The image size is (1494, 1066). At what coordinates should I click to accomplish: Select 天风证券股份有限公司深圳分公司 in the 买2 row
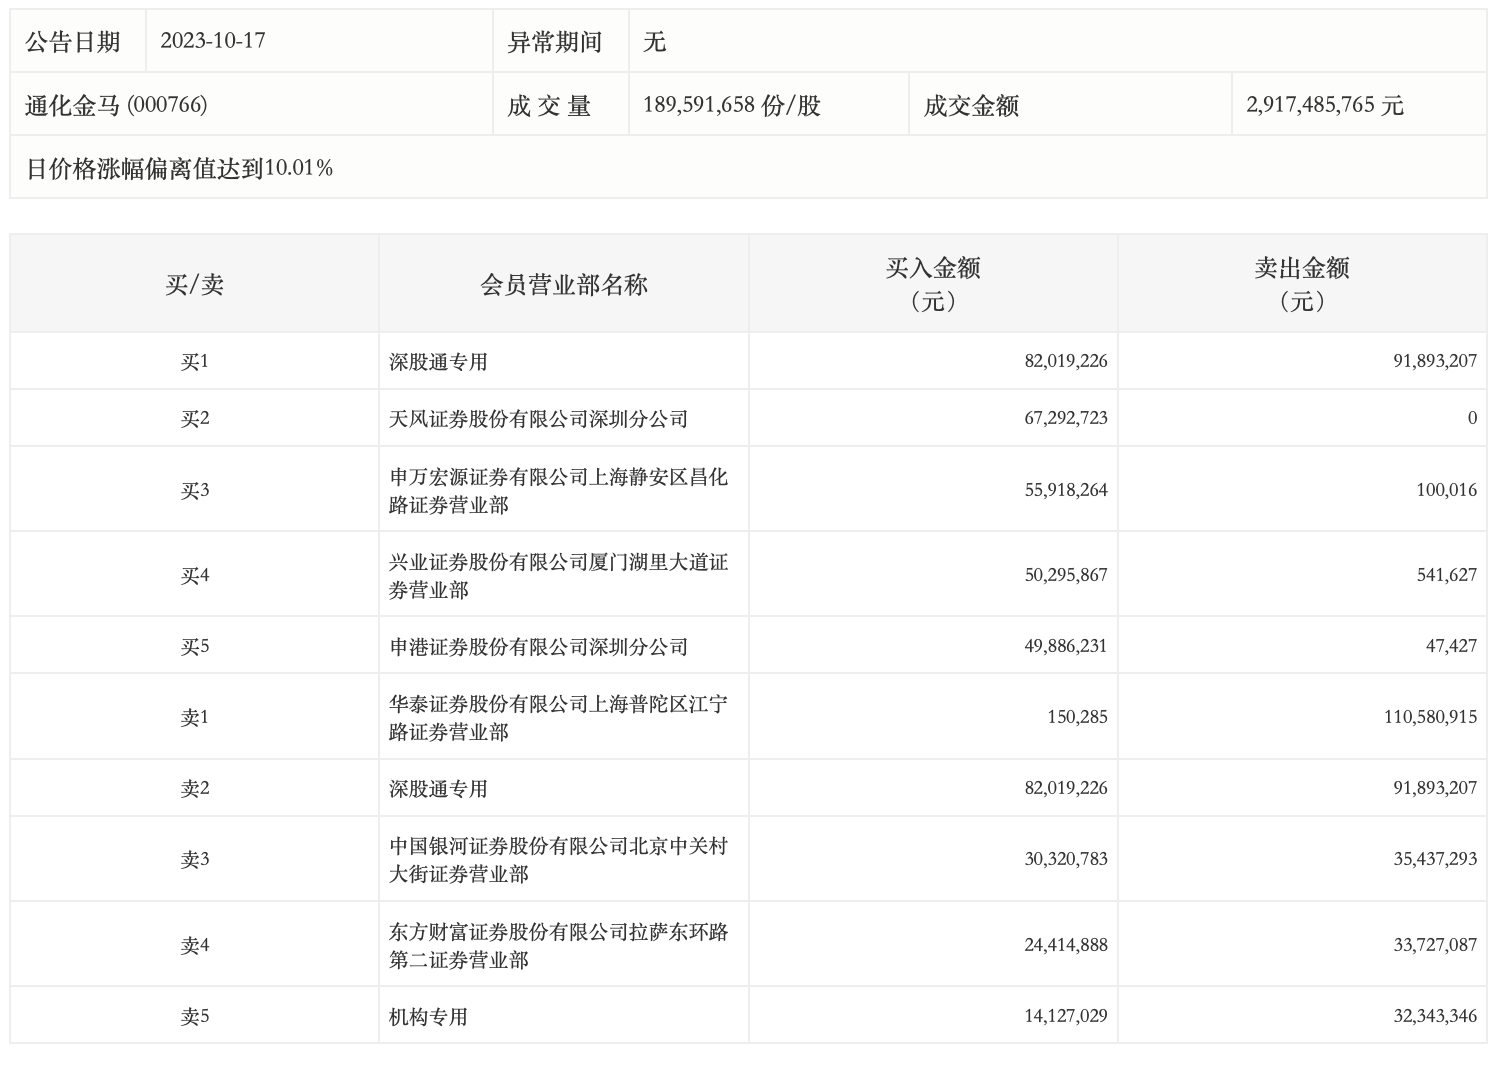click(x=538, y=419)
